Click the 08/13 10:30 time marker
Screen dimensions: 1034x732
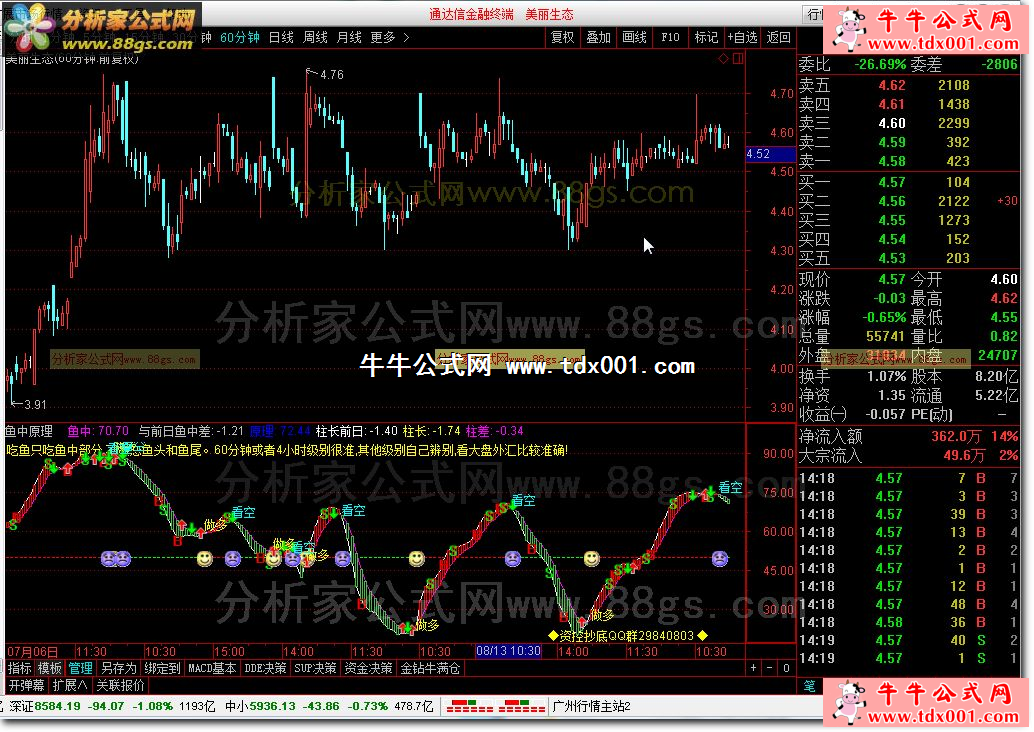[508, 651]
